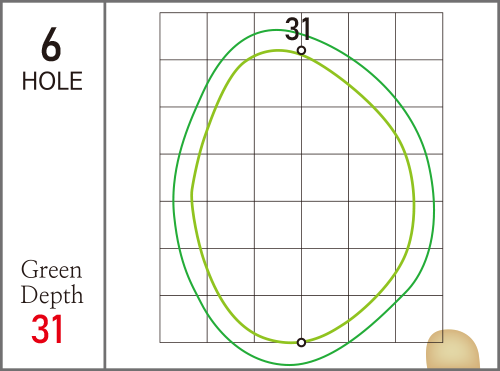
Task: Click the top circle marker on the green
Action: (301, 51)
